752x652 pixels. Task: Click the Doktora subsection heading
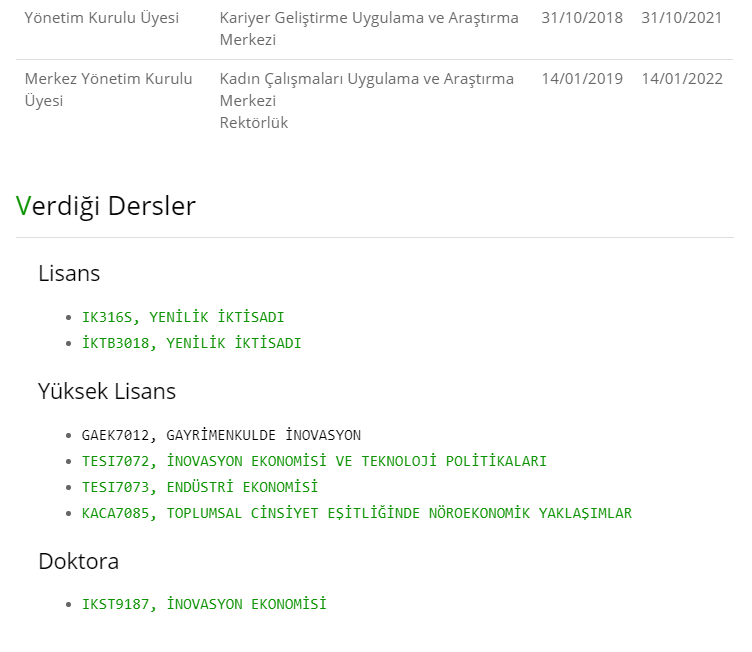79,561
